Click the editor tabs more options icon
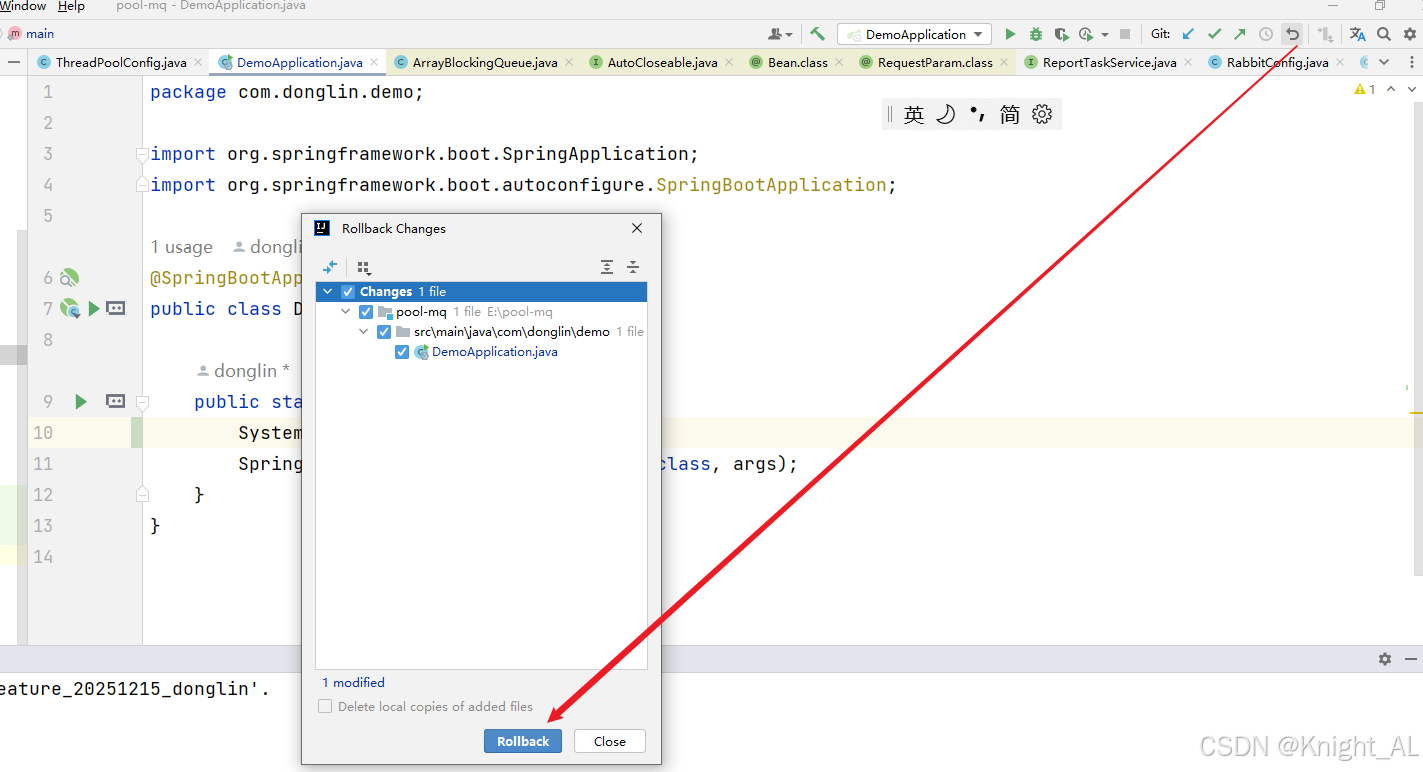The height and width of the screenshot is (772, 1423). point(1410,62)
